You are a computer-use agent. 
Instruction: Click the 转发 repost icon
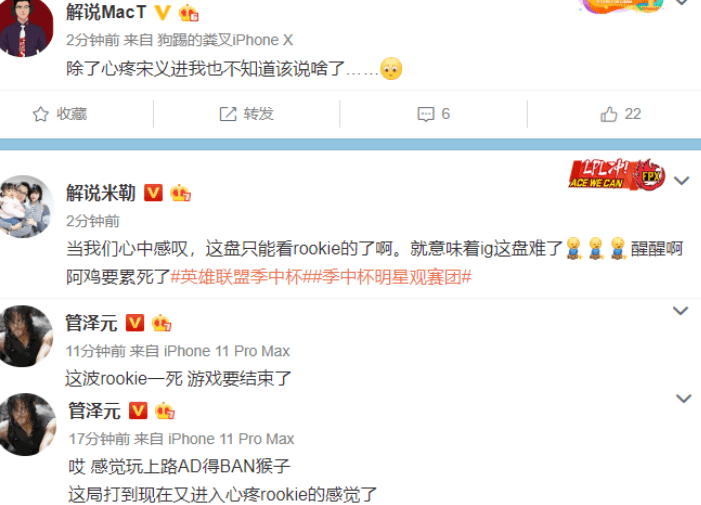228,114
